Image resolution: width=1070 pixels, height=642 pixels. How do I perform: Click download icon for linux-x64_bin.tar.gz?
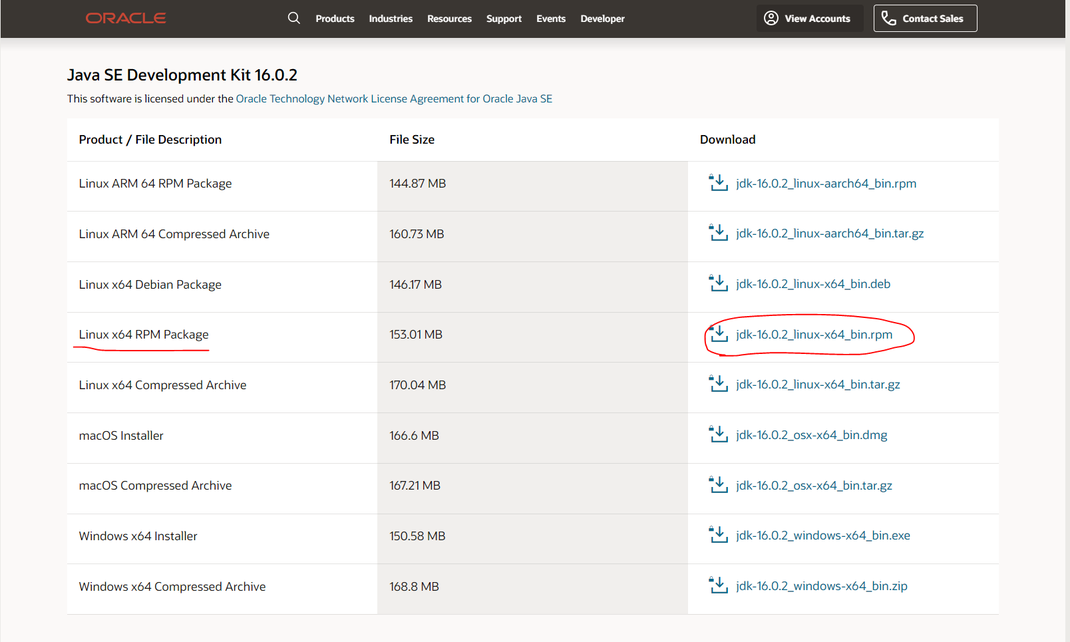point(719,384)
